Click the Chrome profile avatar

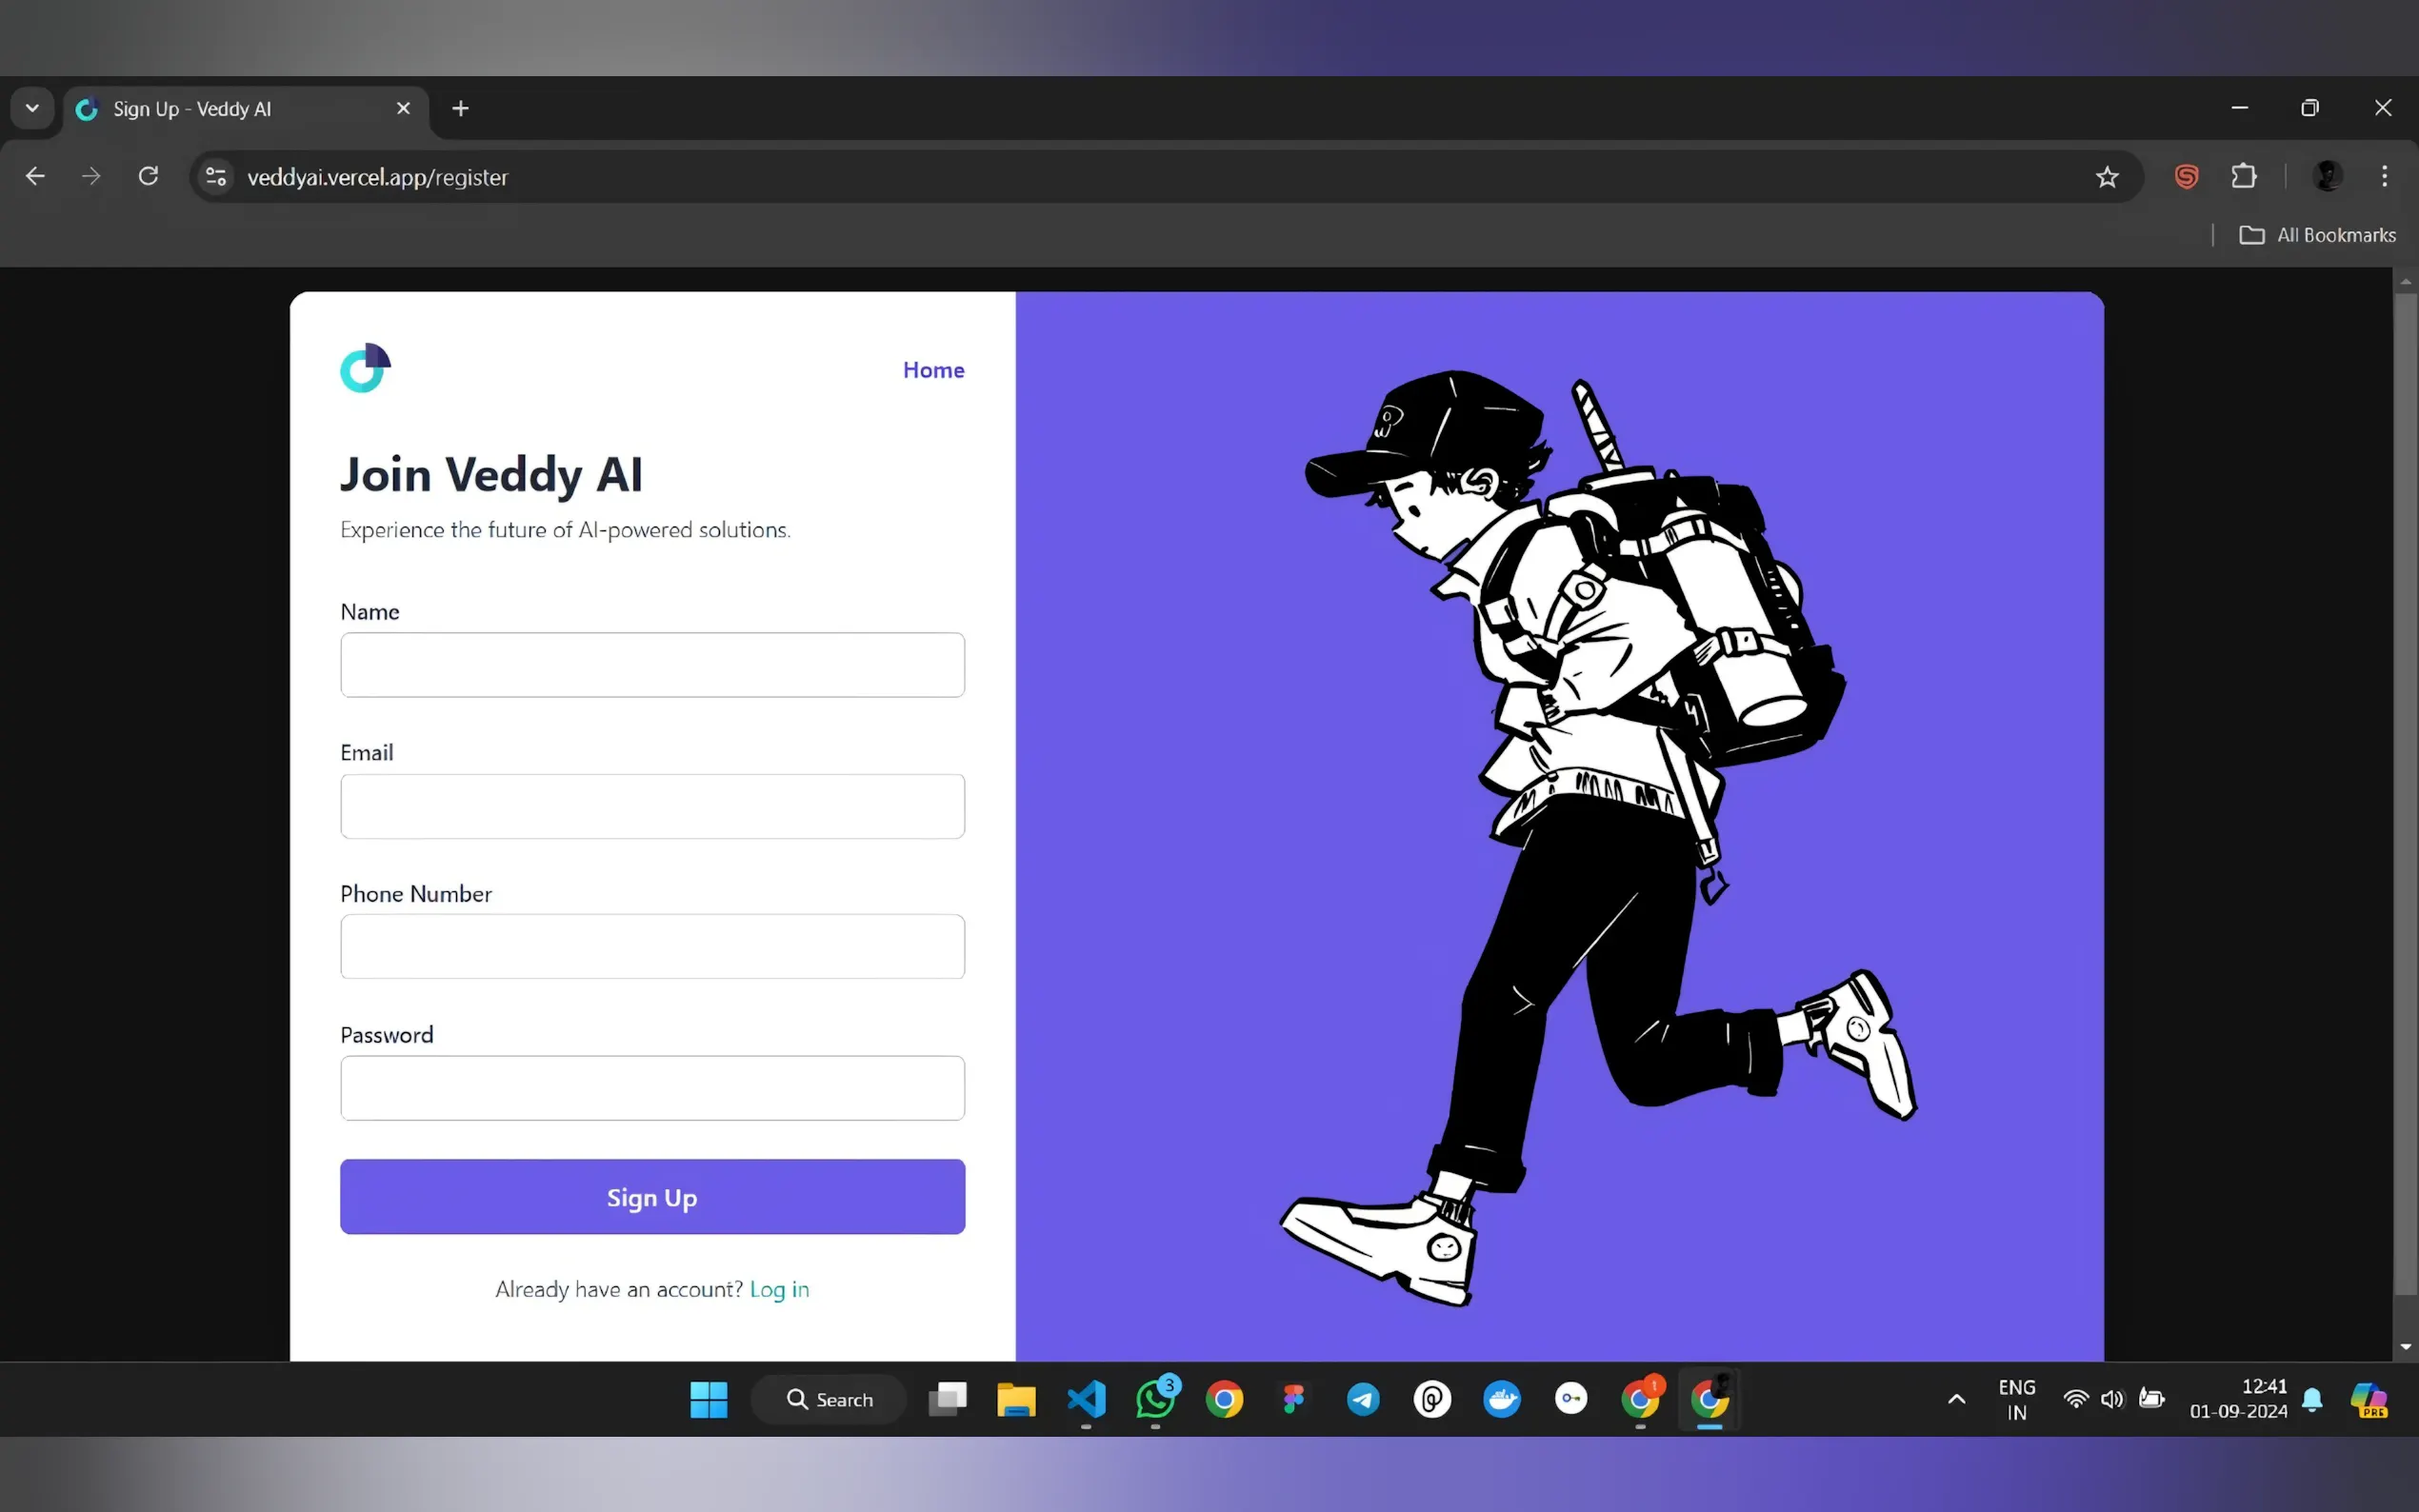click(2327, 176)
